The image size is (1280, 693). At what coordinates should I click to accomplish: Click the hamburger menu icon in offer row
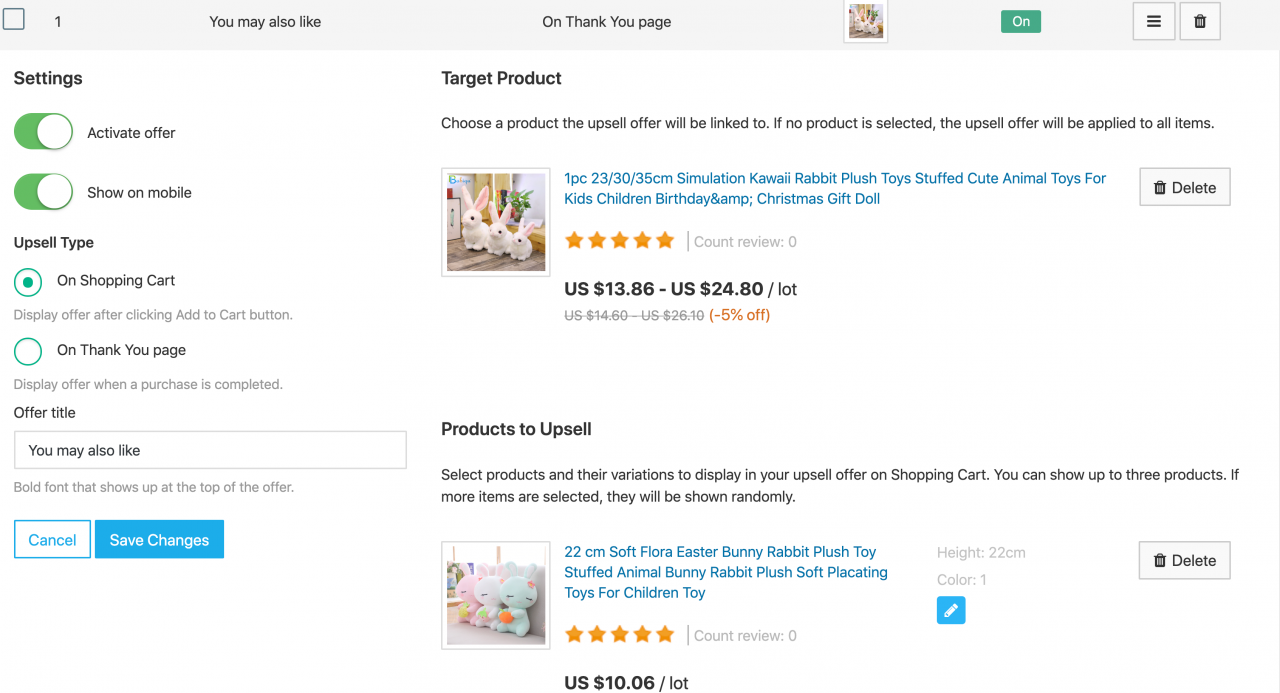tap(1153, 21)
